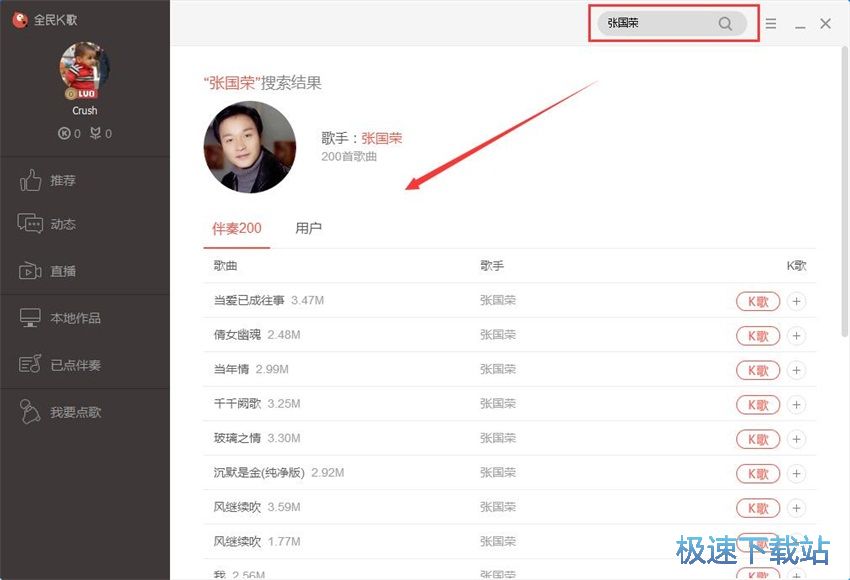
Task: Open 直播 live video sidebar item
Action: (x=47, y=271)
